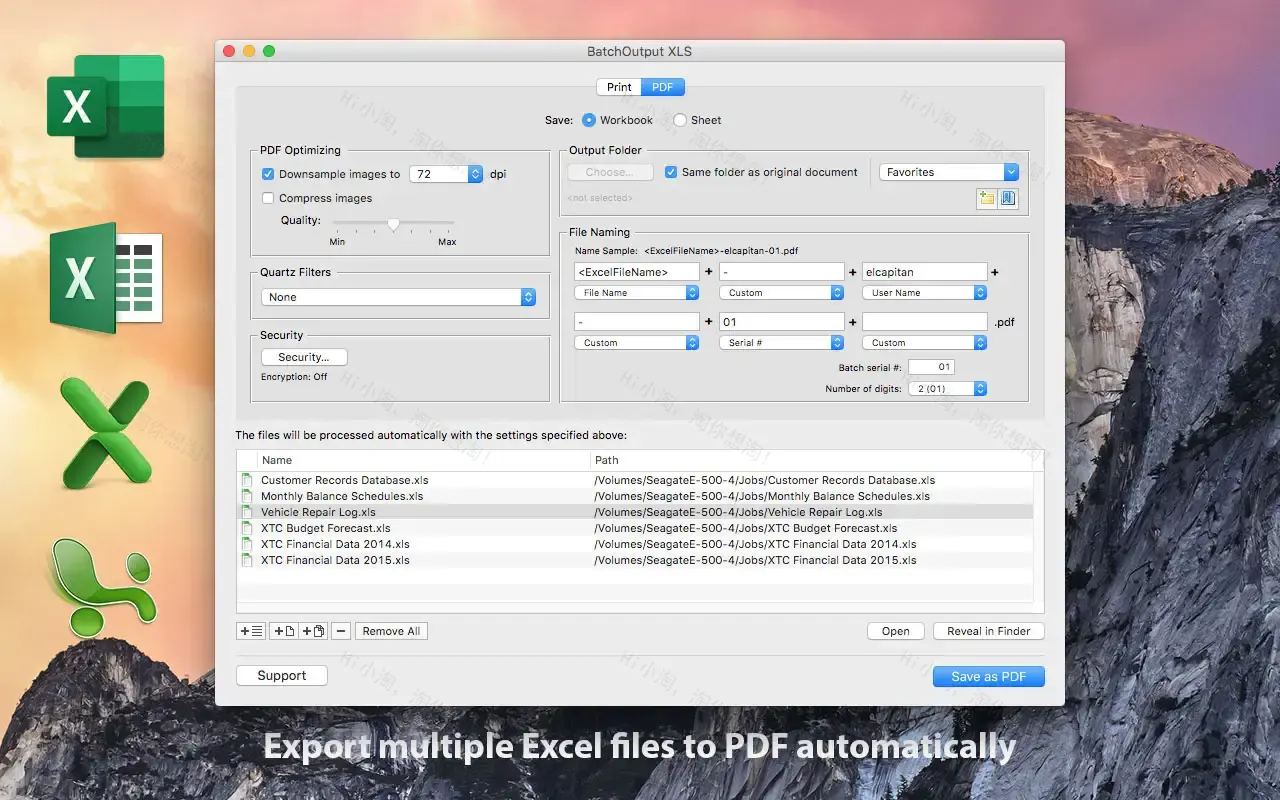Open the Favorites output folder dropdown
Screen dimensions: 1280x800
pyautogui.click(x=948, y=171)
